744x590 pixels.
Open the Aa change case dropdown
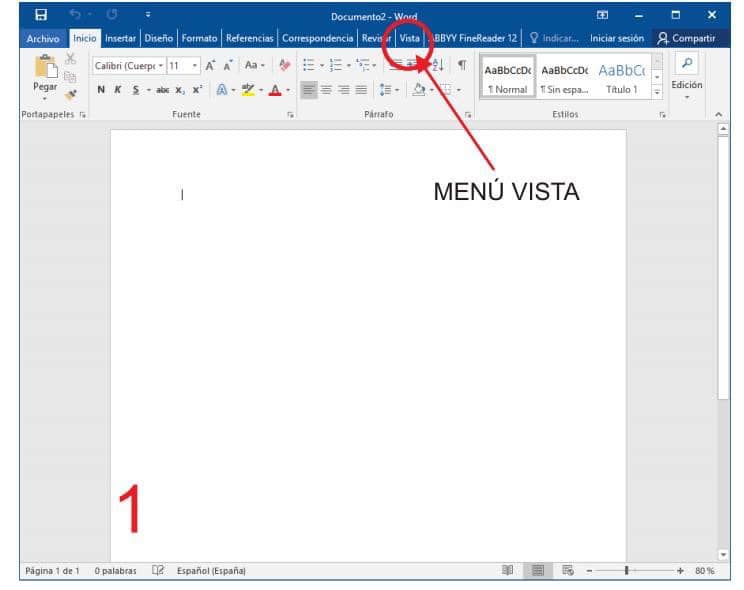point(254,65)
